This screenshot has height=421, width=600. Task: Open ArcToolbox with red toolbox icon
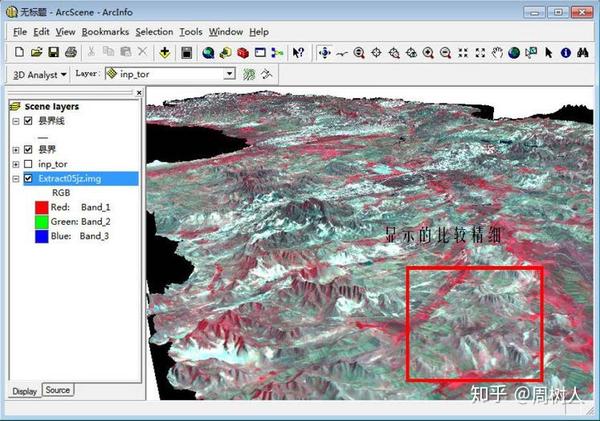click(x=242, y=52)
